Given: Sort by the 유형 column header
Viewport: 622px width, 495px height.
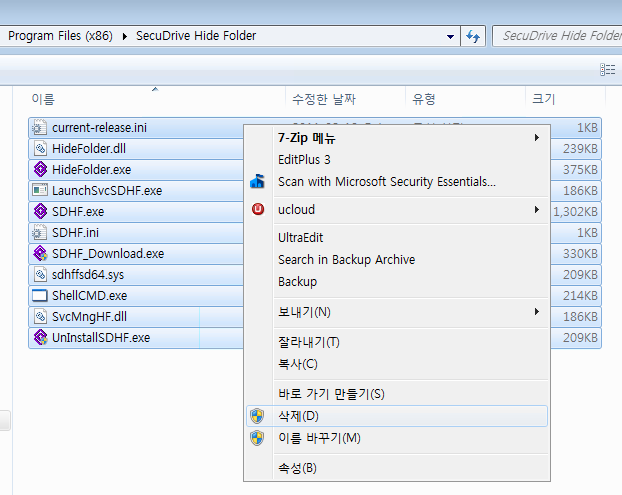Looking at the screenshot, I should [x=424, y=99].
